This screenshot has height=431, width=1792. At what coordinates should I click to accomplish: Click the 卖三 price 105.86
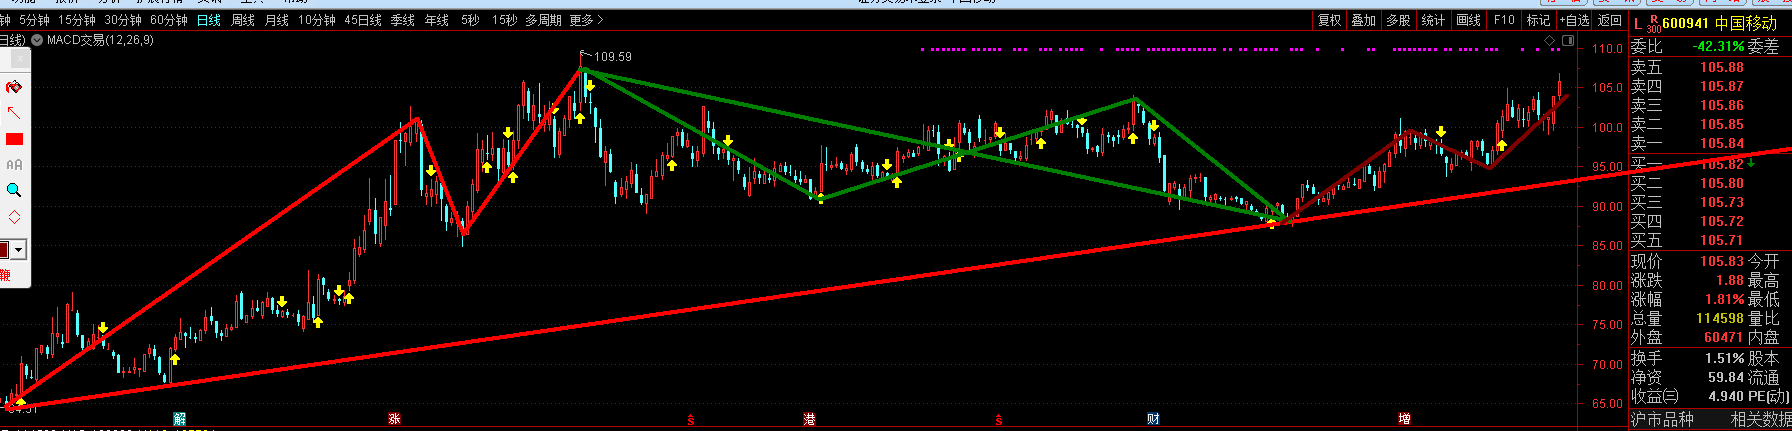coord(1721,105)
